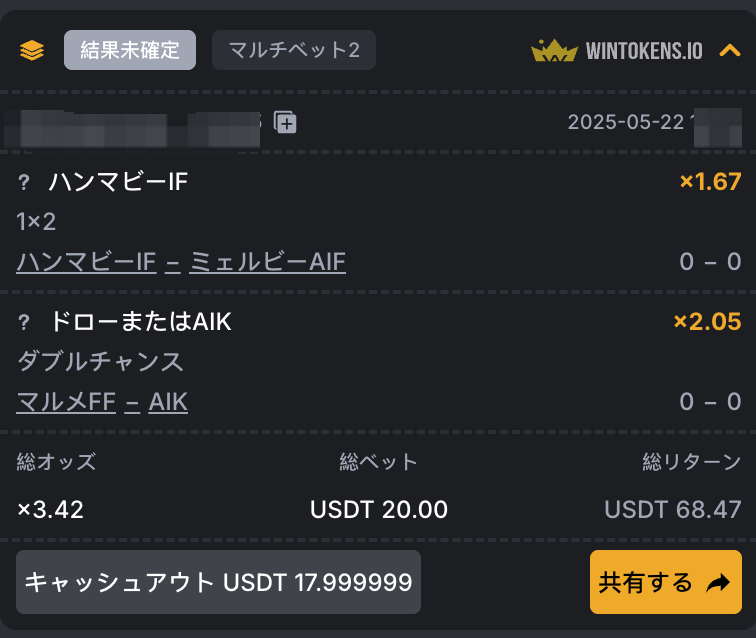Image resolution: width=756 pixels, height=638 pixels.
Task: Click the stacked layers multibet icon
Action: 32,50
